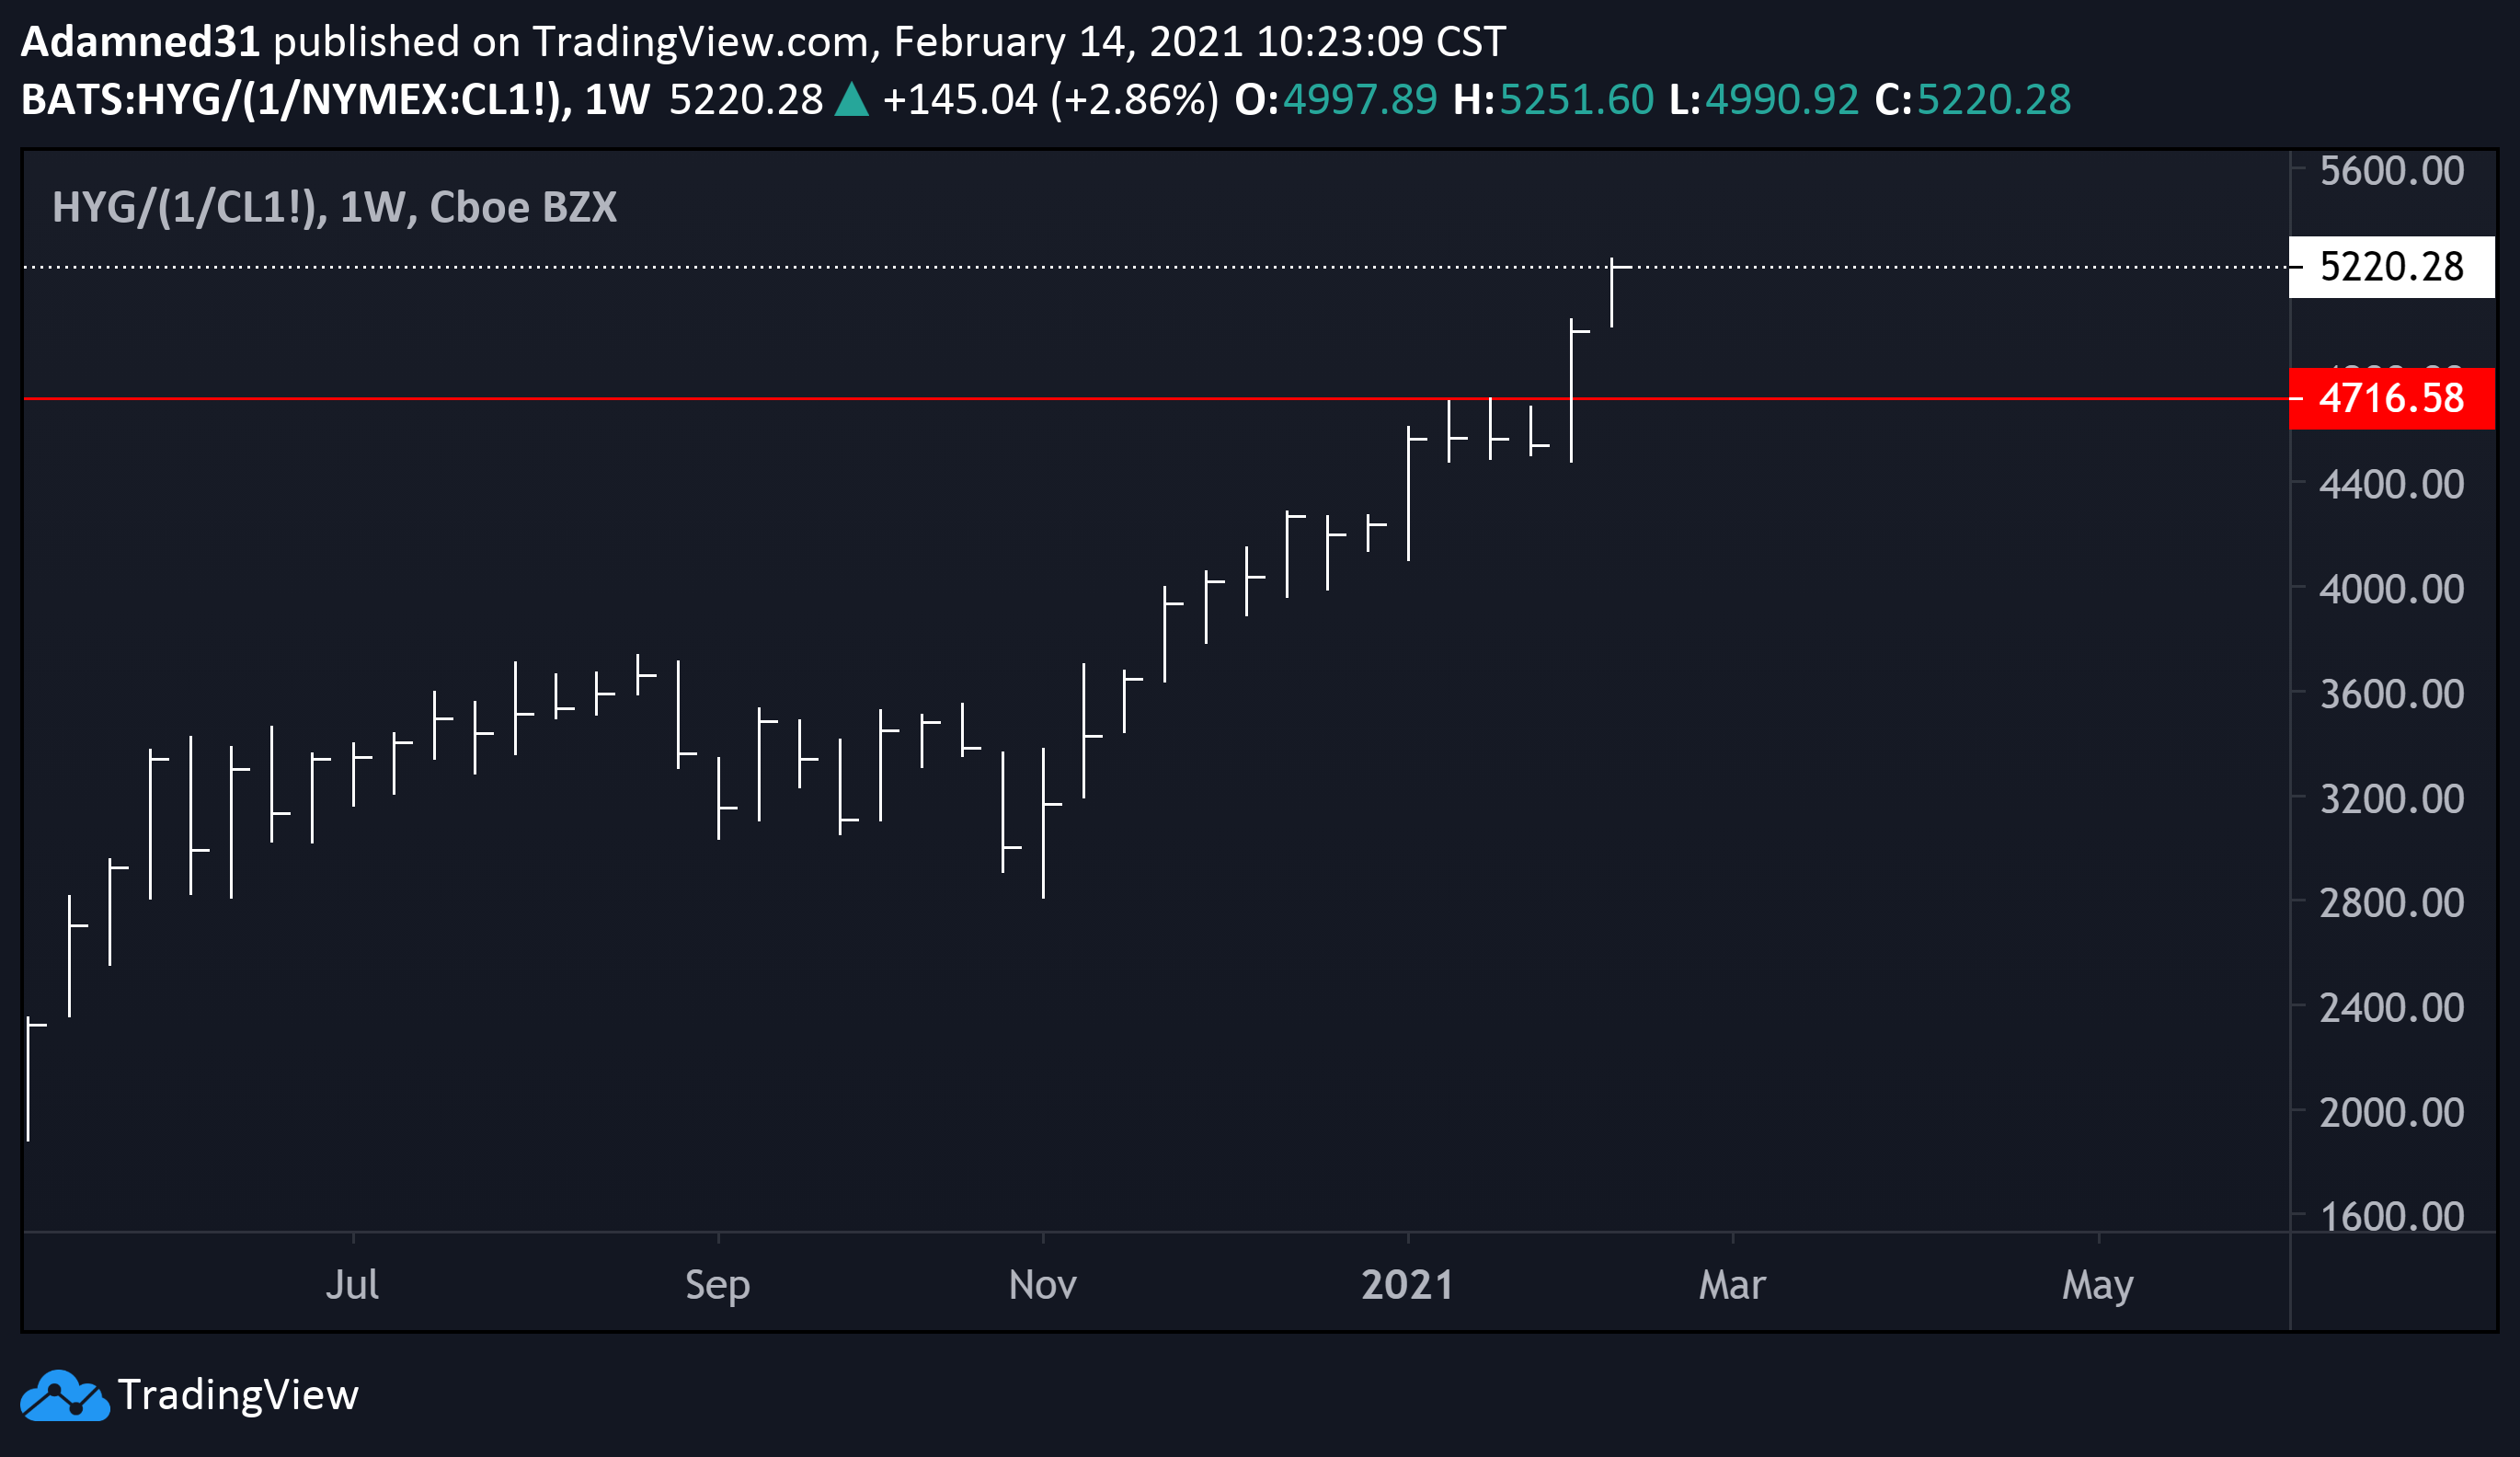This screenshot has height=1457, width=2520.
Task: Click the chart legend HYG/(1/CL1!), 1W, Cboe BZX
Action: point(334,207)
